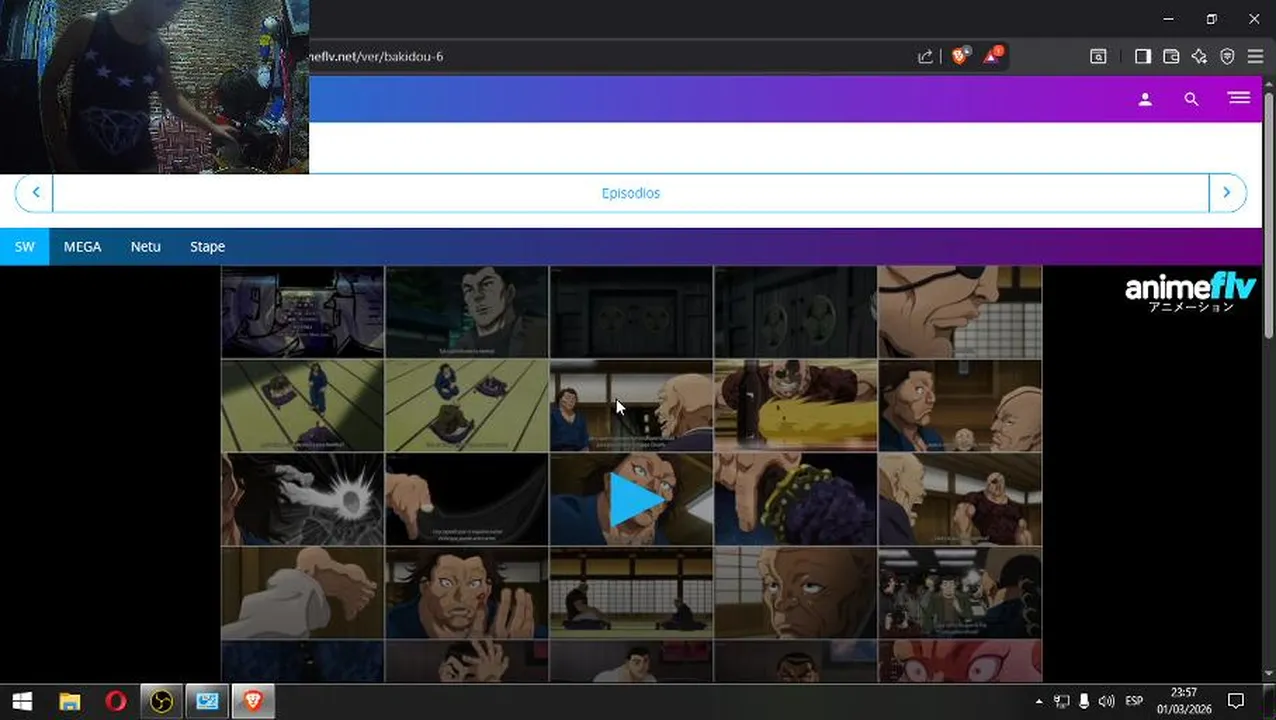The image size is (1276, 720).
Task: Open File Explorer from the taskbar
Action: point(69,702)
